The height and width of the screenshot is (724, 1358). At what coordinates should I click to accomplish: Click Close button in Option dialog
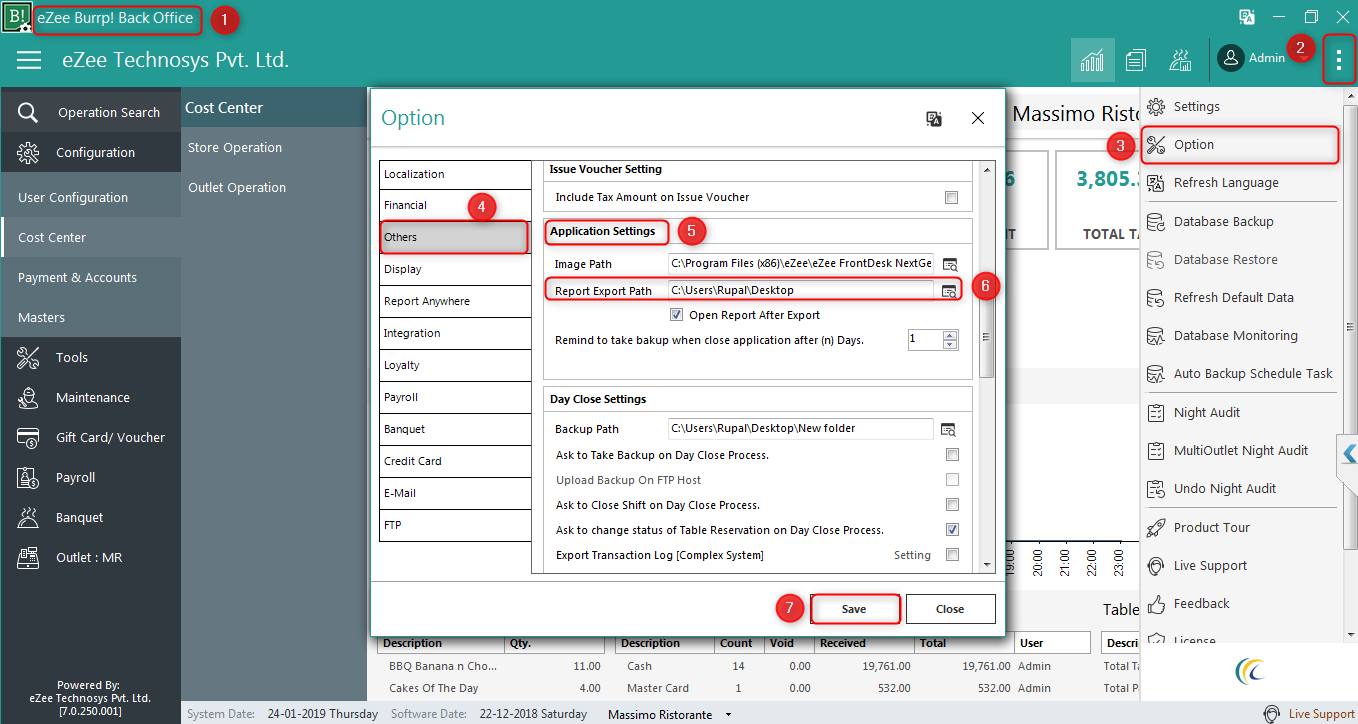coord(950,609)
